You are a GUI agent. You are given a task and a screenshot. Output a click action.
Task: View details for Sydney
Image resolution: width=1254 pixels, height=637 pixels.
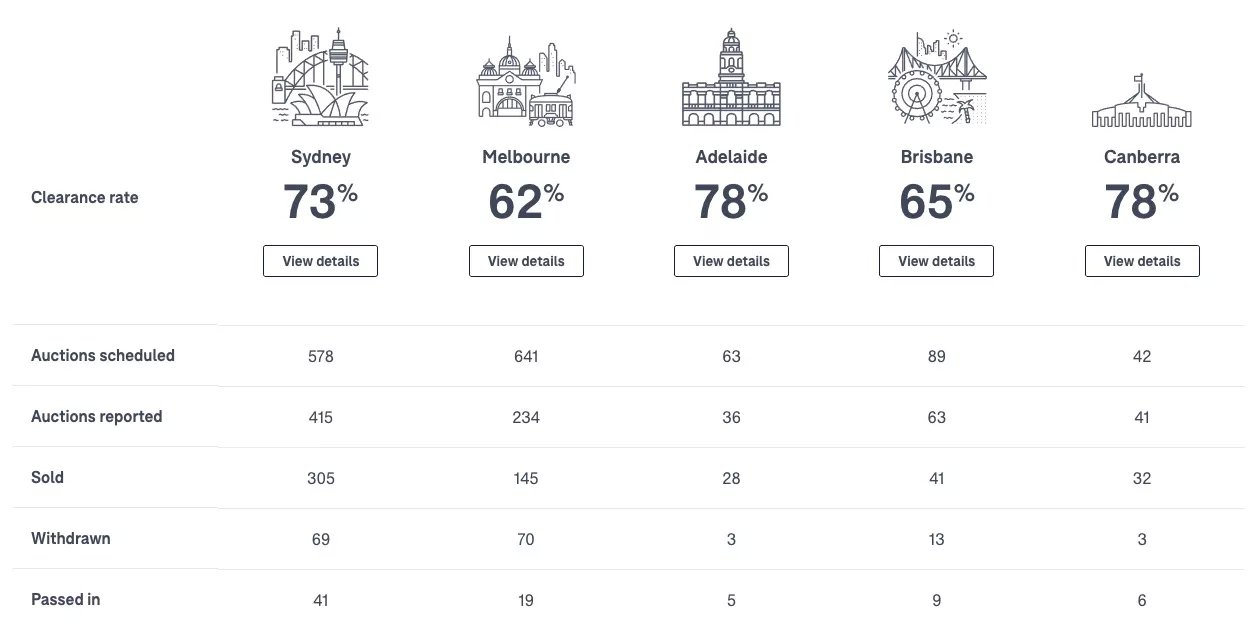(x=320, y=261)
